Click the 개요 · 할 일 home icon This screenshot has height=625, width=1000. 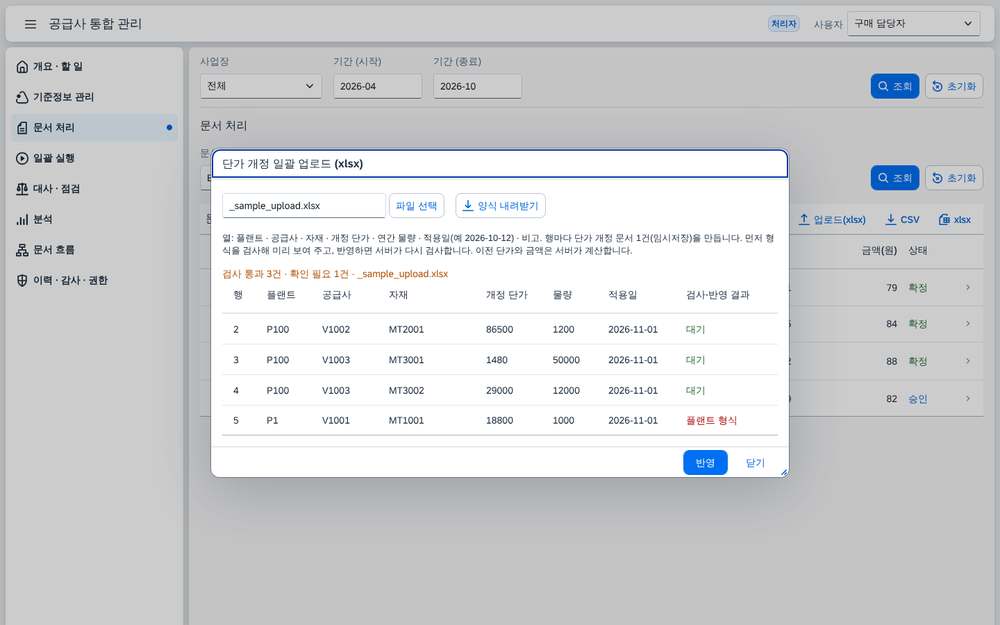tap(22, 66)
